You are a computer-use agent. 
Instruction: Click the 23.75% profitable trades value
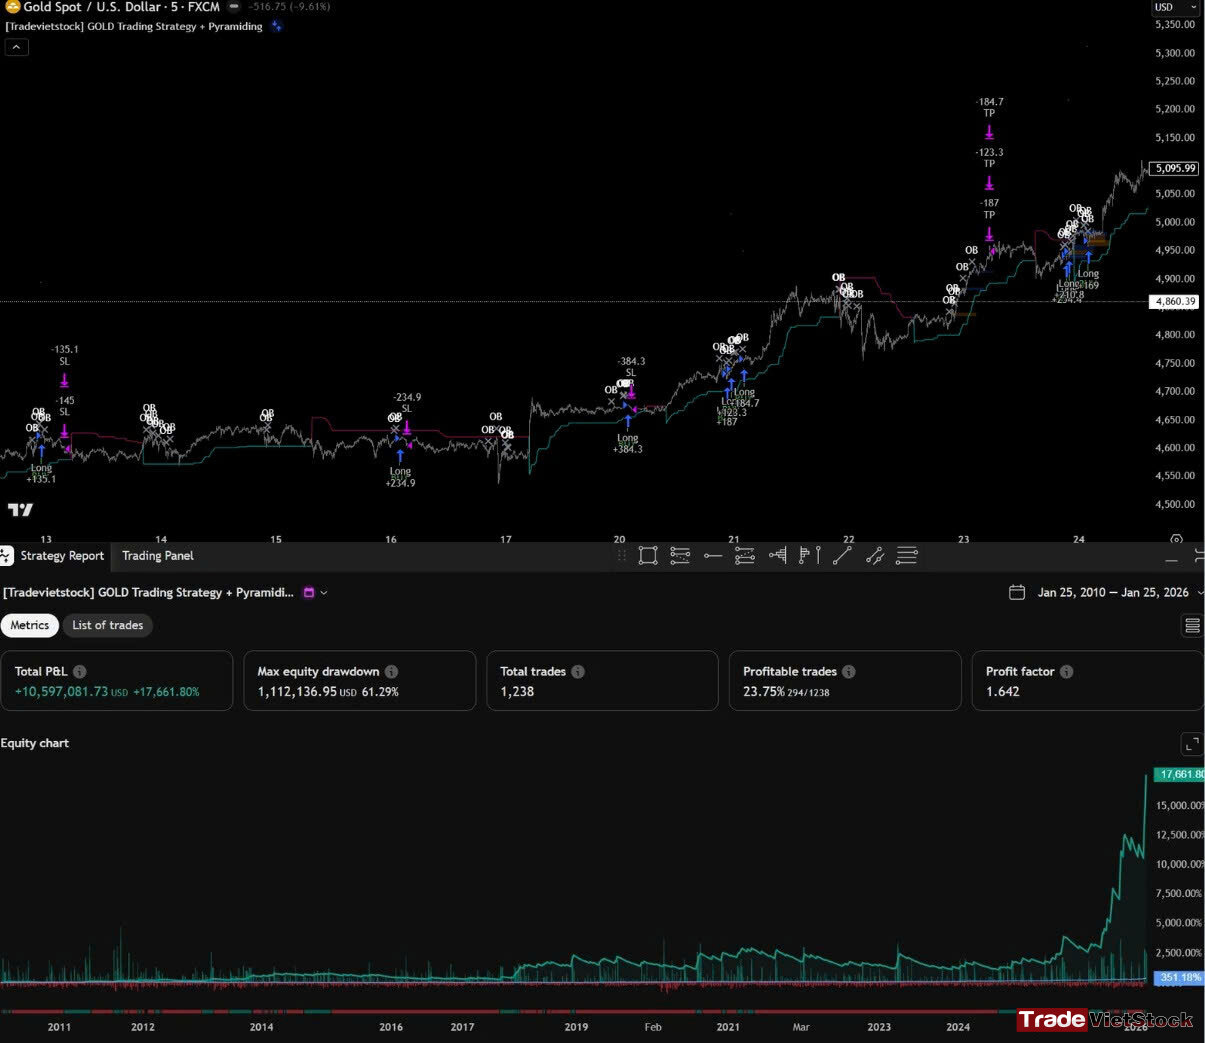[x=764, y=692]
